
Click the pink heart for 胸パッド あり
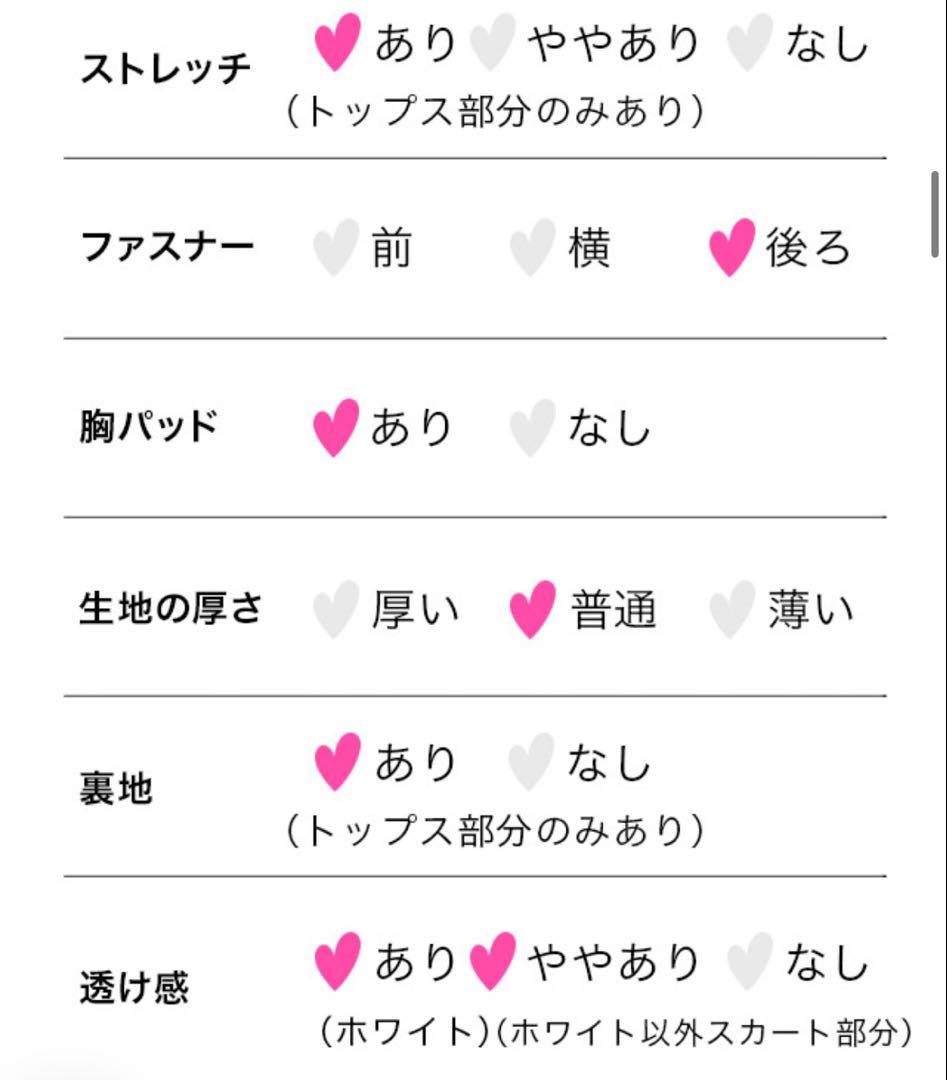point(335,430)
